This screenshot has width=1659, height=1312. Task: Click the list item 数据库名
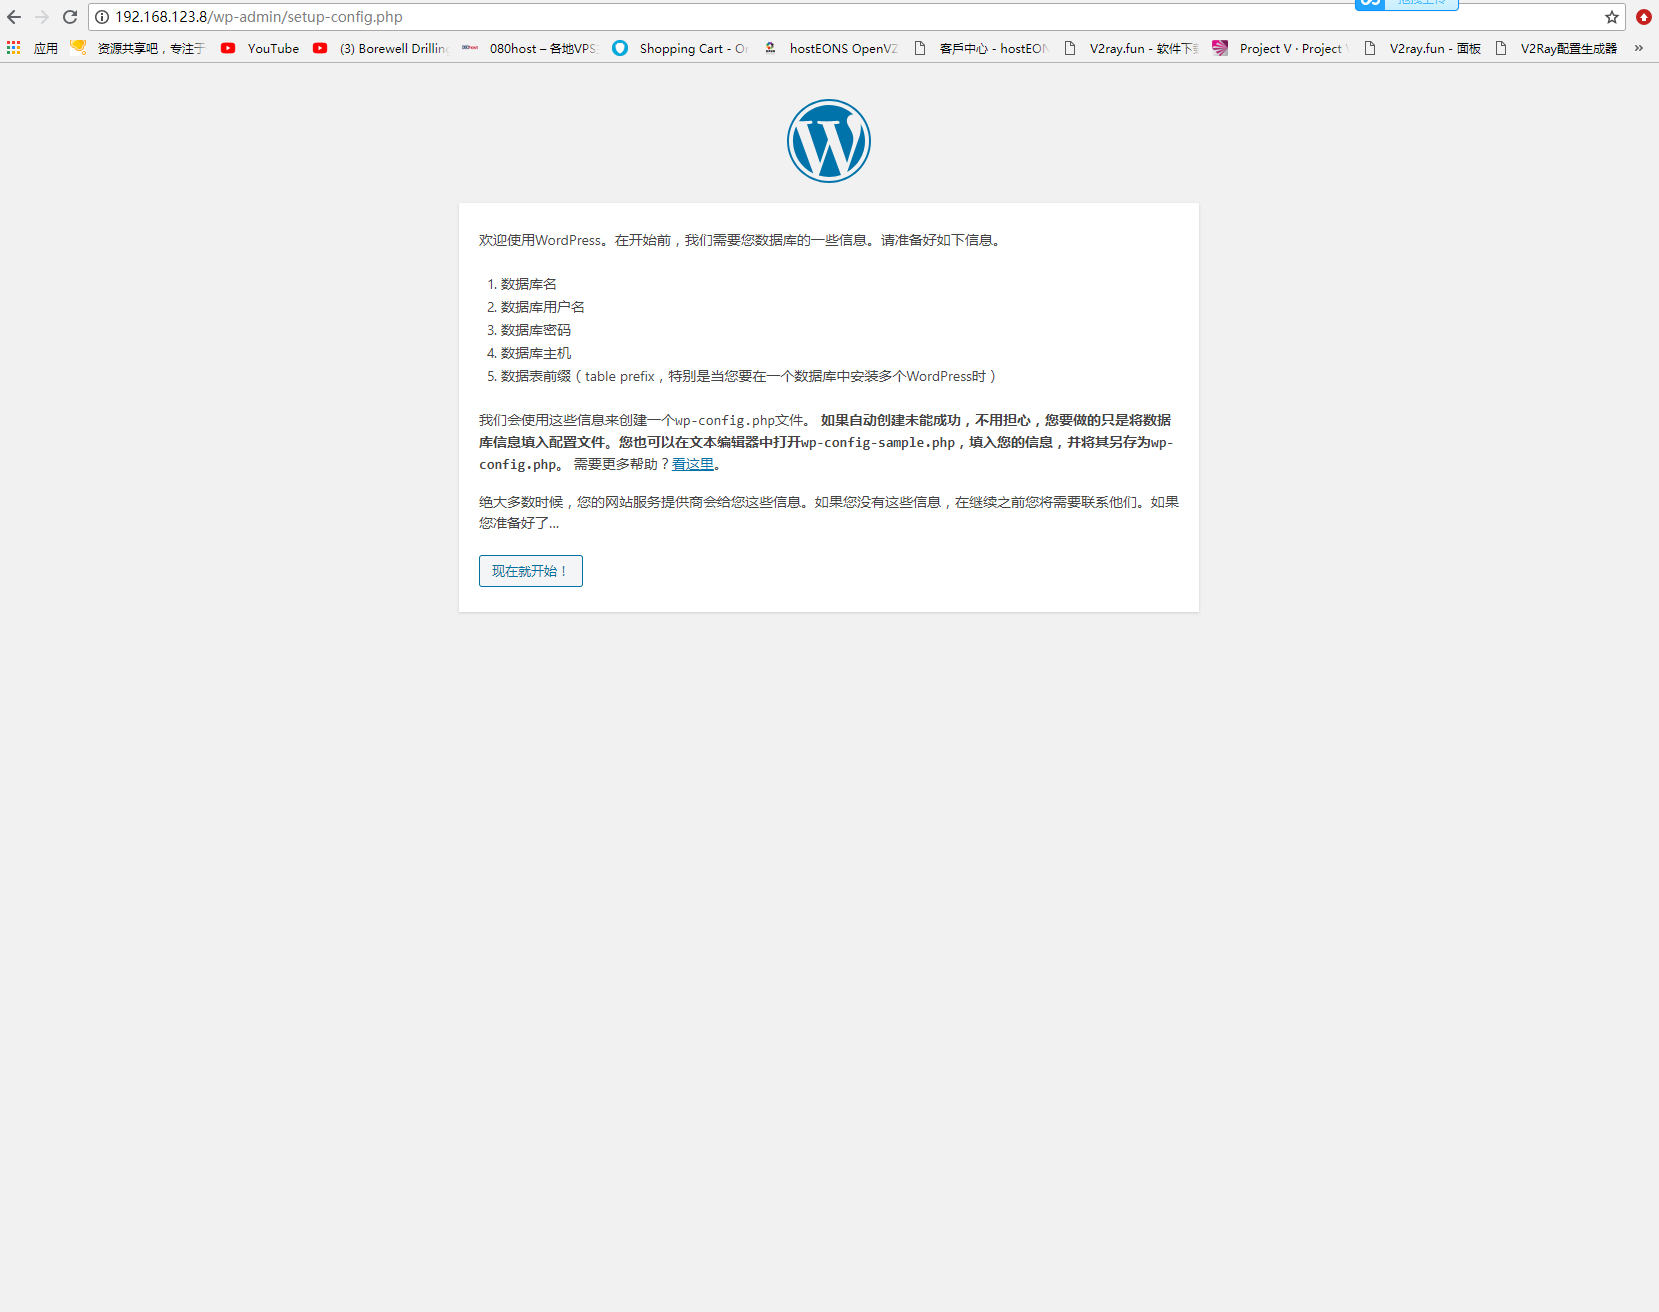pos(529,284)
